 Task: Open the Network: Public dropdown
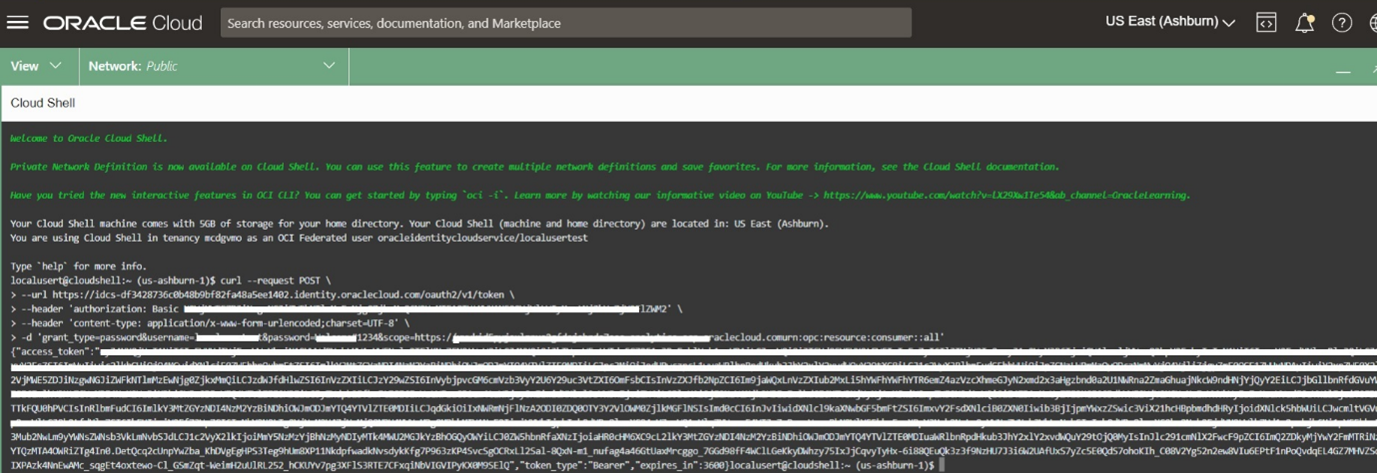coord(212,66)
